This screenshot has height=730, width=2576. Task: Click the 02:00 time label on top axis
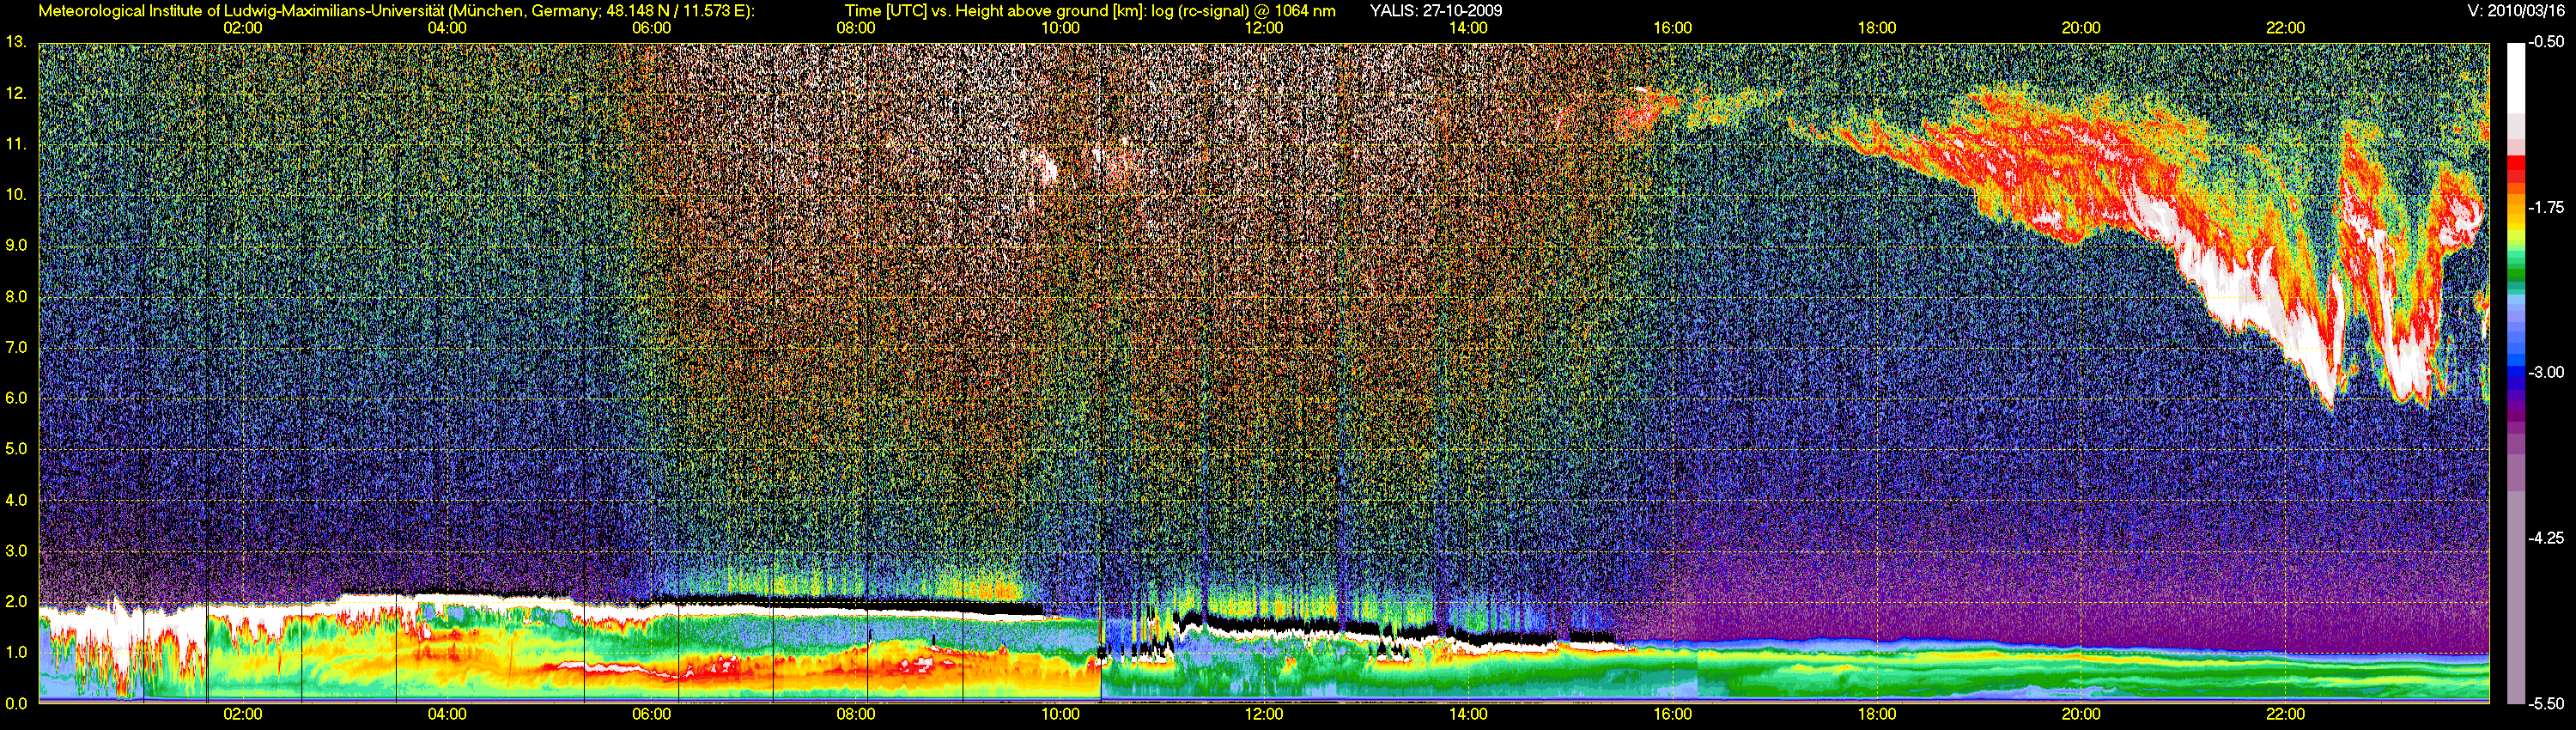point(243,28)
